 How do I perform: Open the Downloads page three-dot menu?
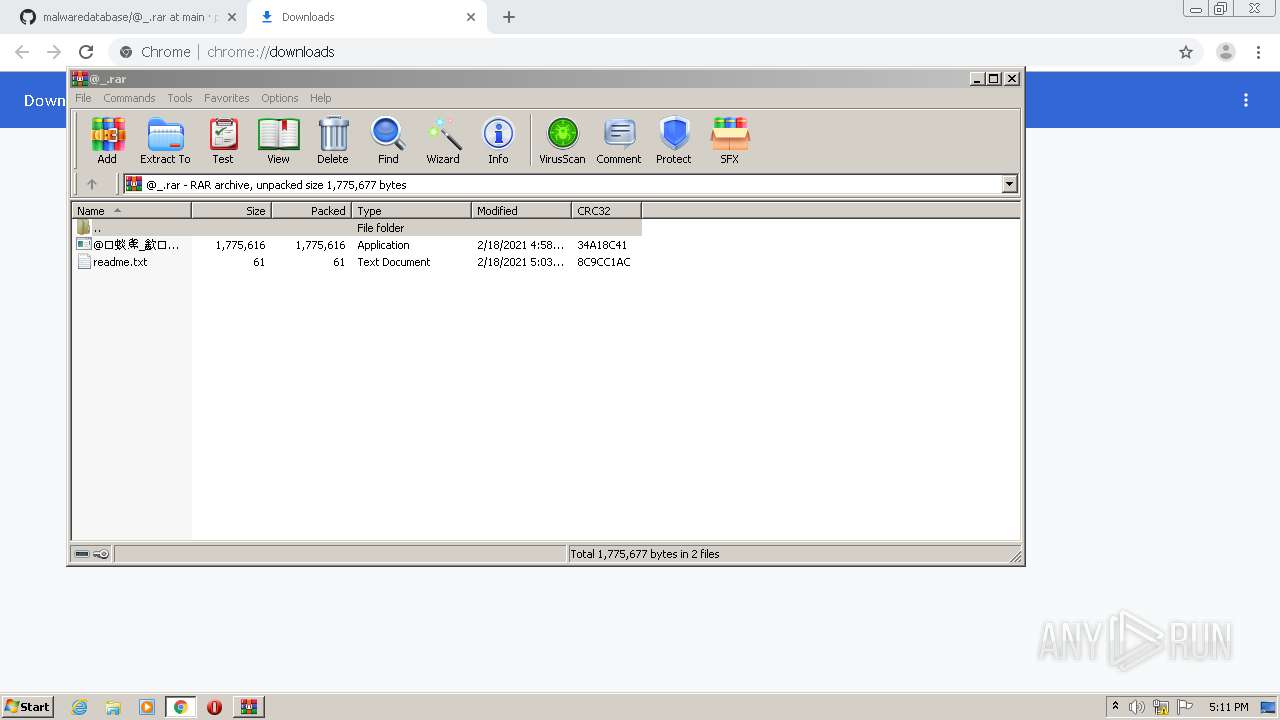[1246, 100]
